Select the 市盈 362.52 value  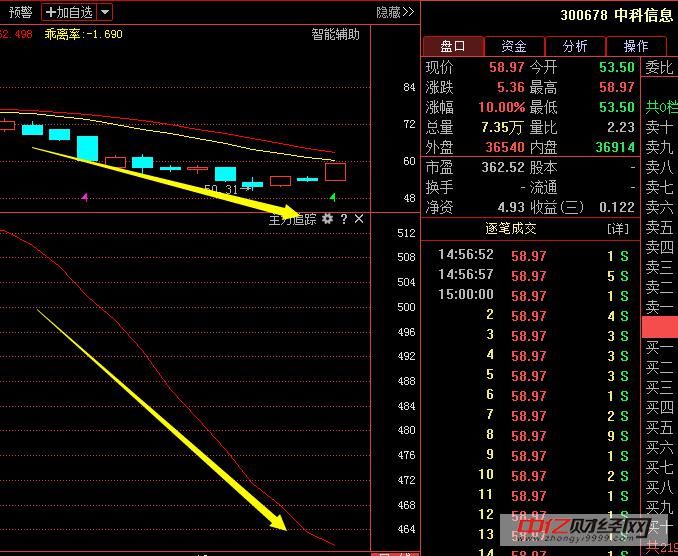pyautogui.click(x=502, y=167)
